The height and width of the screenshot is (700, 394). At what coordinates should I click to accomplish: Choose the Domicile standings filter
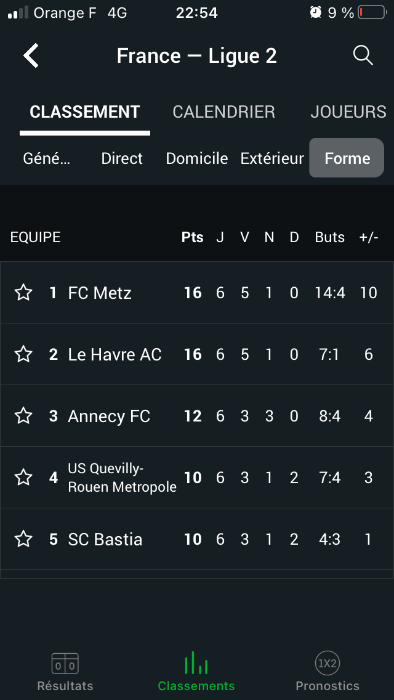pyautogui.click(x=197, y=158)
